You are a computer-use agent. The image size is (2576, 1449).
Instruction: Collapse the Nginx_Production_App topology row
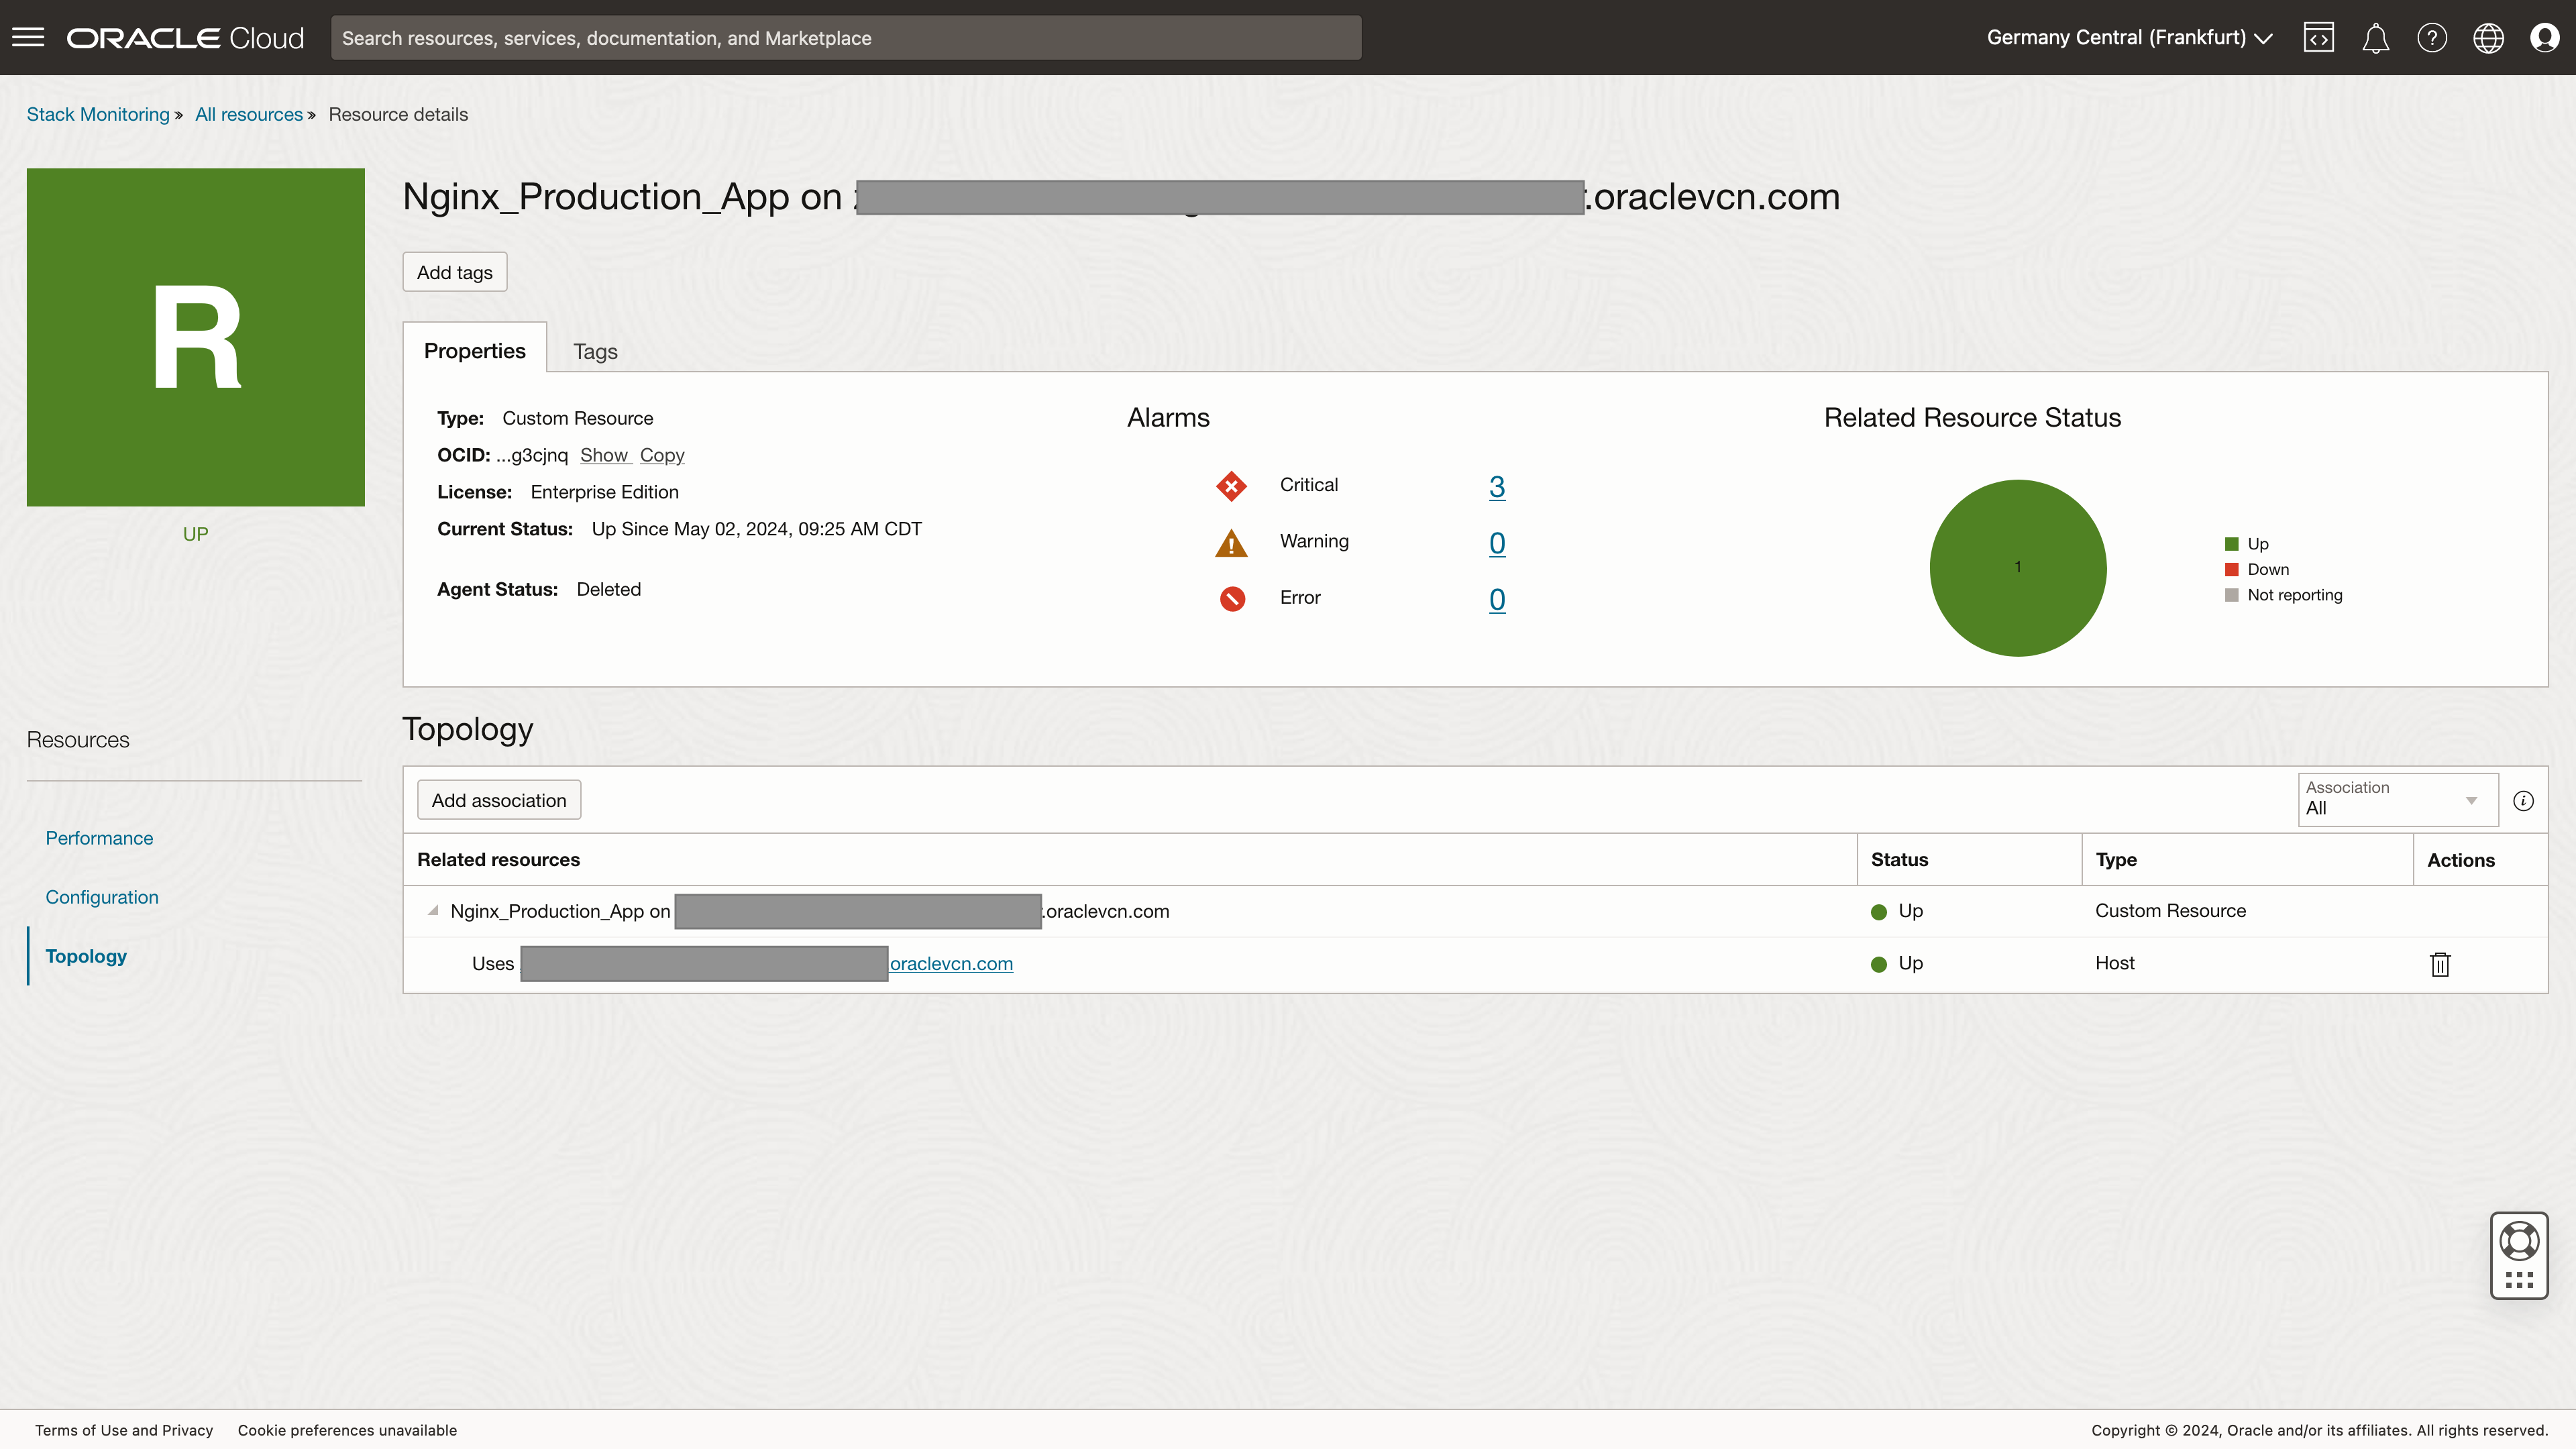[432, 911]
